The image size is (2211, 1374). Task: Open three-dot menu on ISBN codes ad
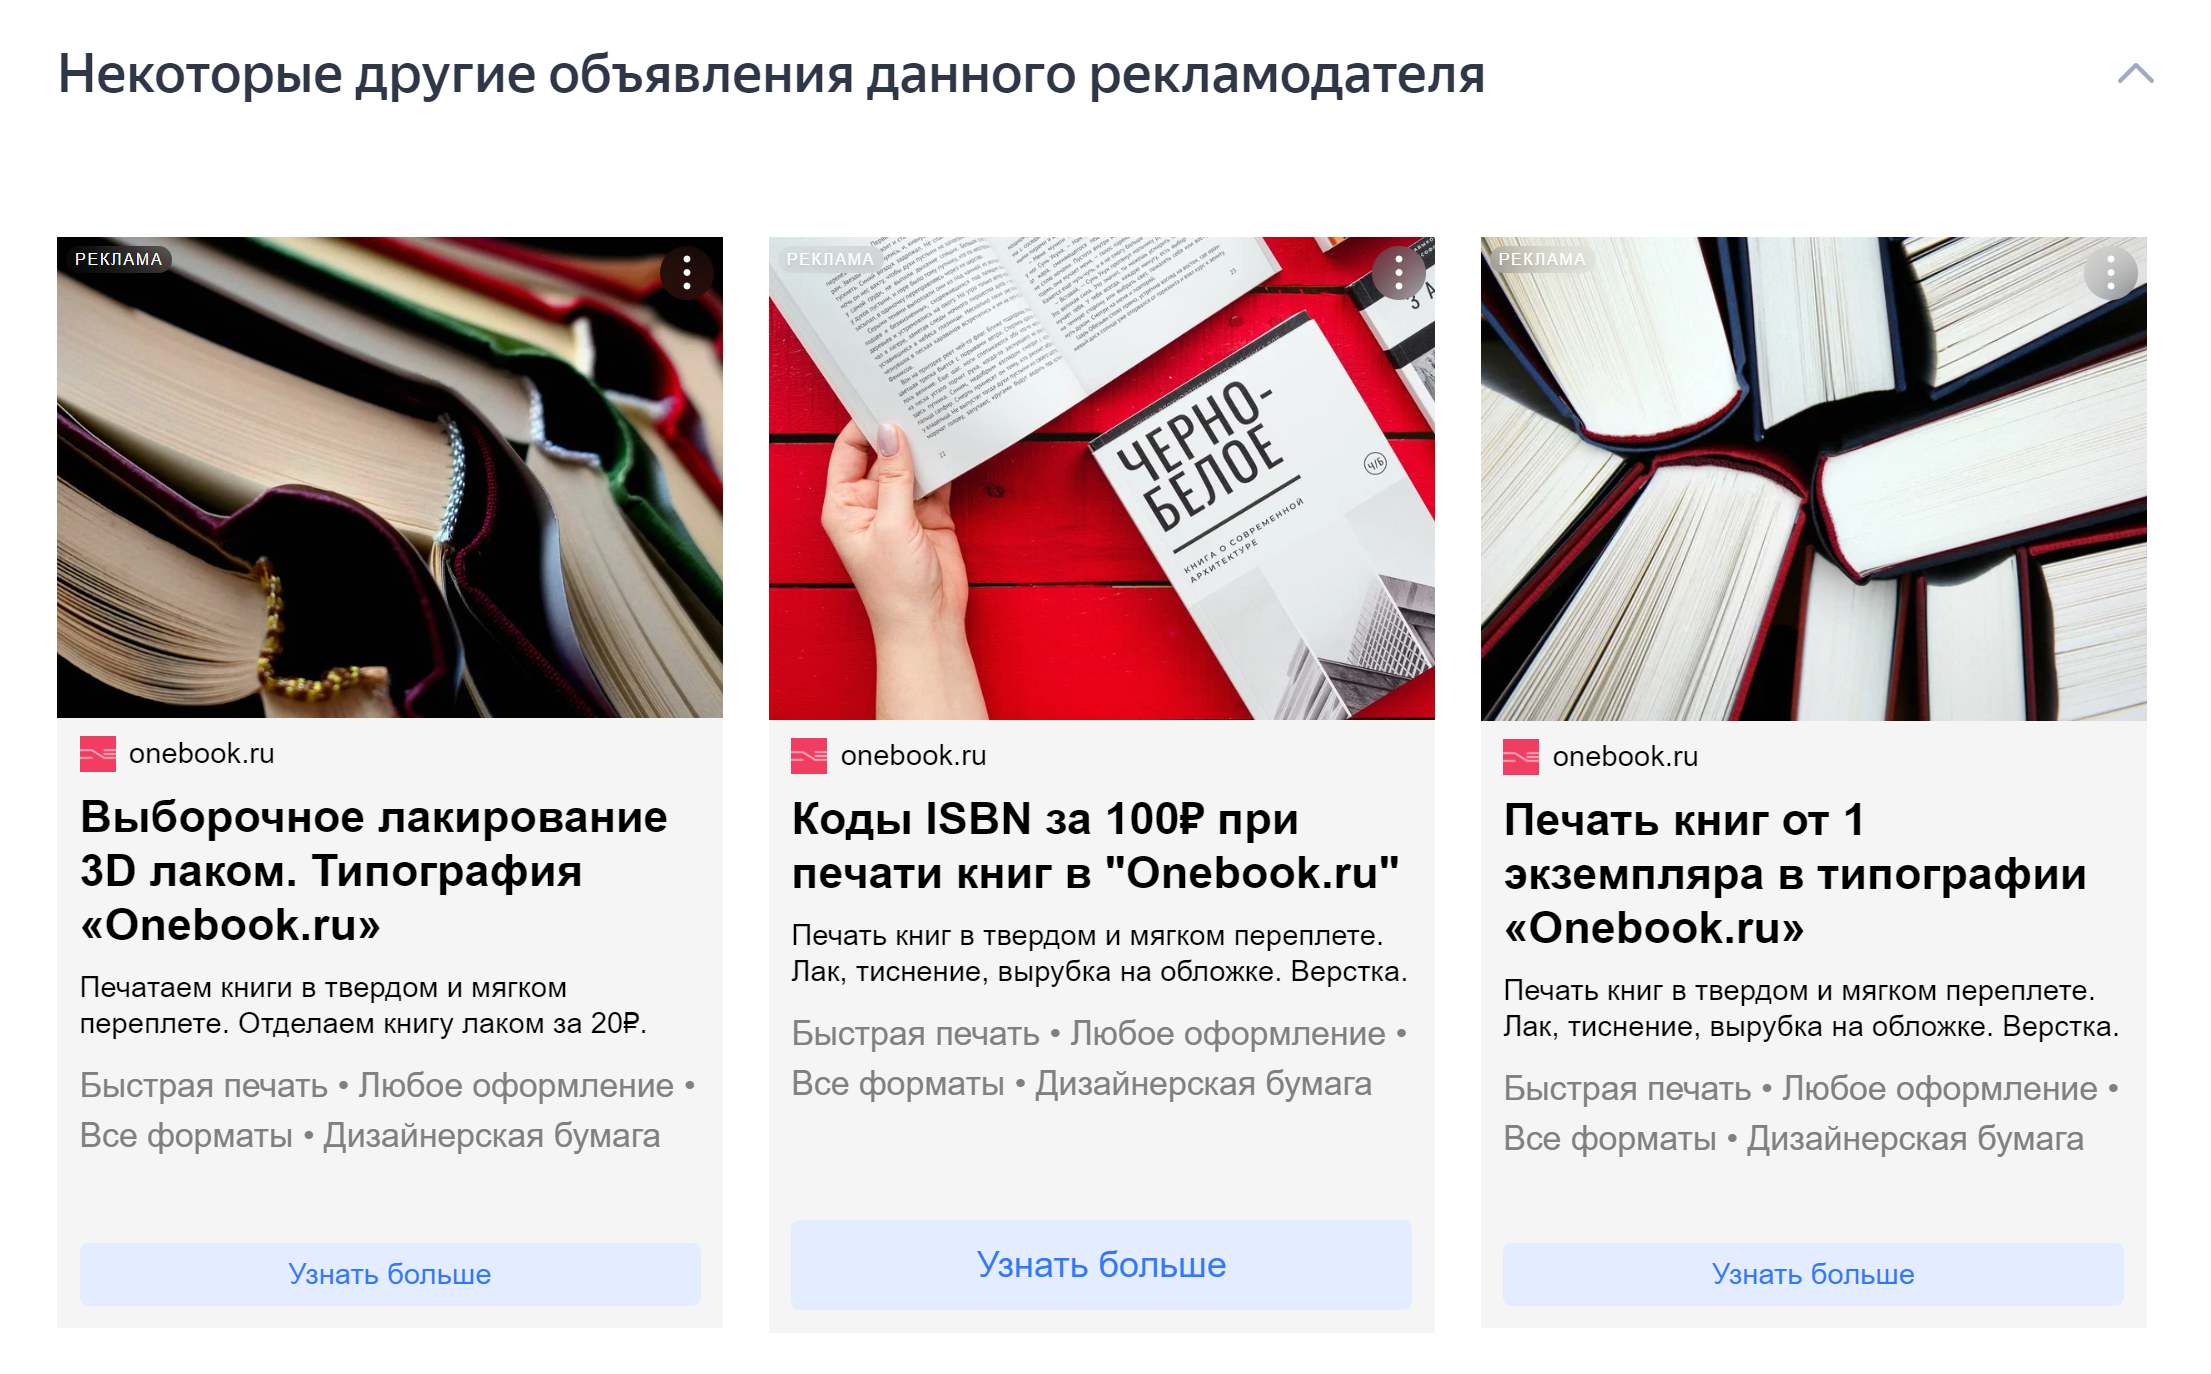1399,272
